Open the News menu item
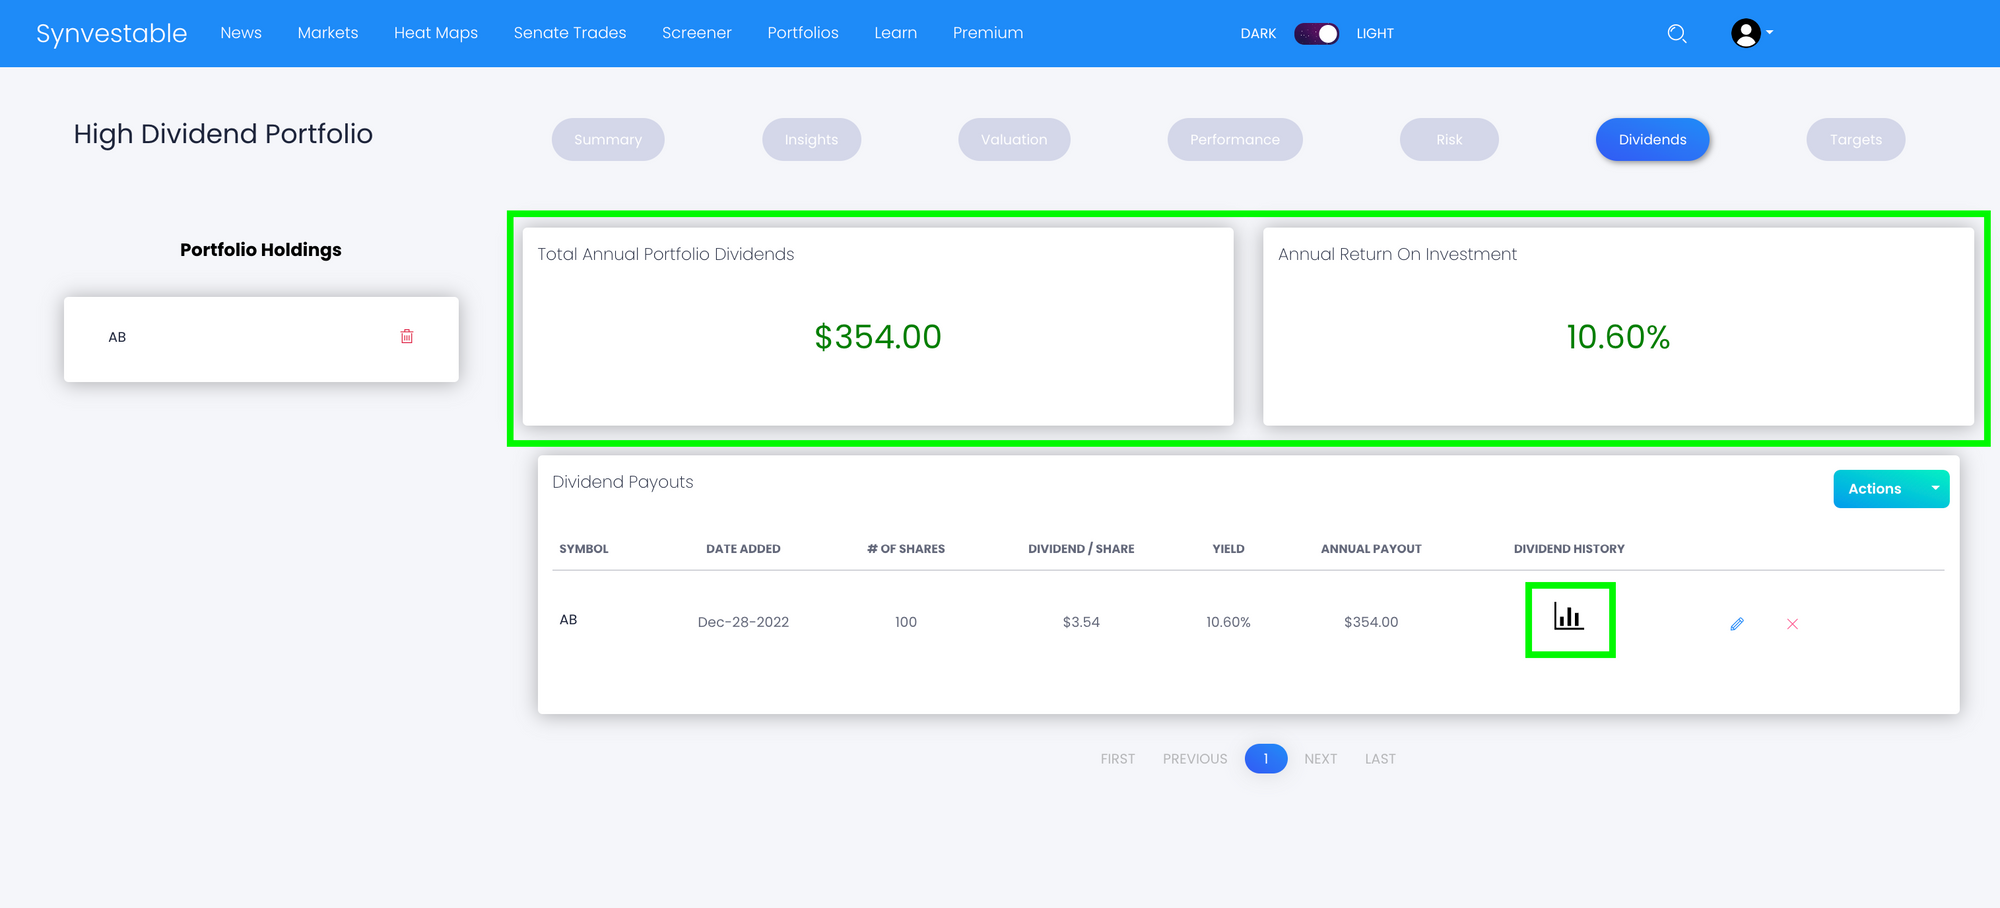2000x908 pixels. [241, 33]
